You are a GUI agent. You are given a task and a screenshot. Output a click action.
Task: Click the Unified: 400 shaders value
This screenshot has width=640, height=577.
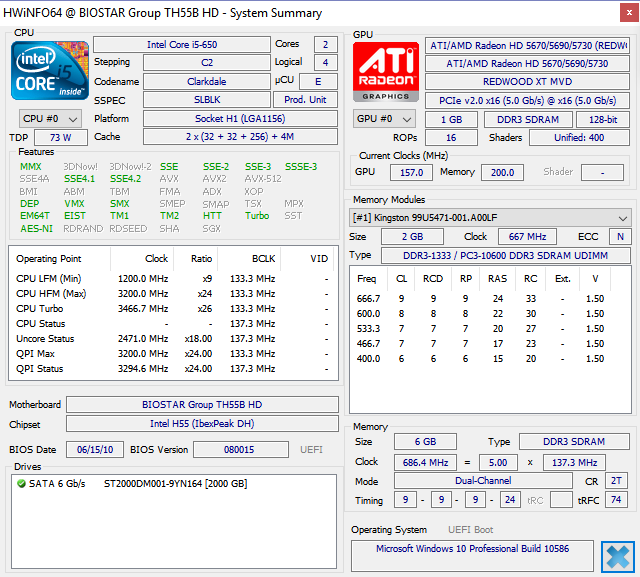click(x=579, y=138)
